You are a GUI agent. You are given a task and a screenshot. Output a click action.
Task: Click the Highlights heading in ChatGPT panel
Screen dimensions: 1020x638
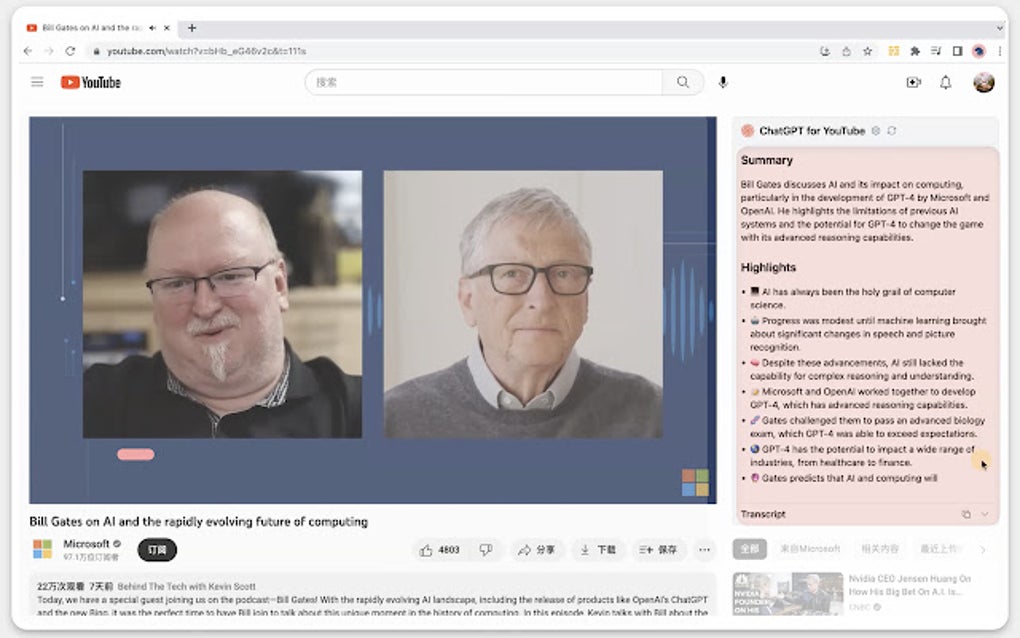768,267
